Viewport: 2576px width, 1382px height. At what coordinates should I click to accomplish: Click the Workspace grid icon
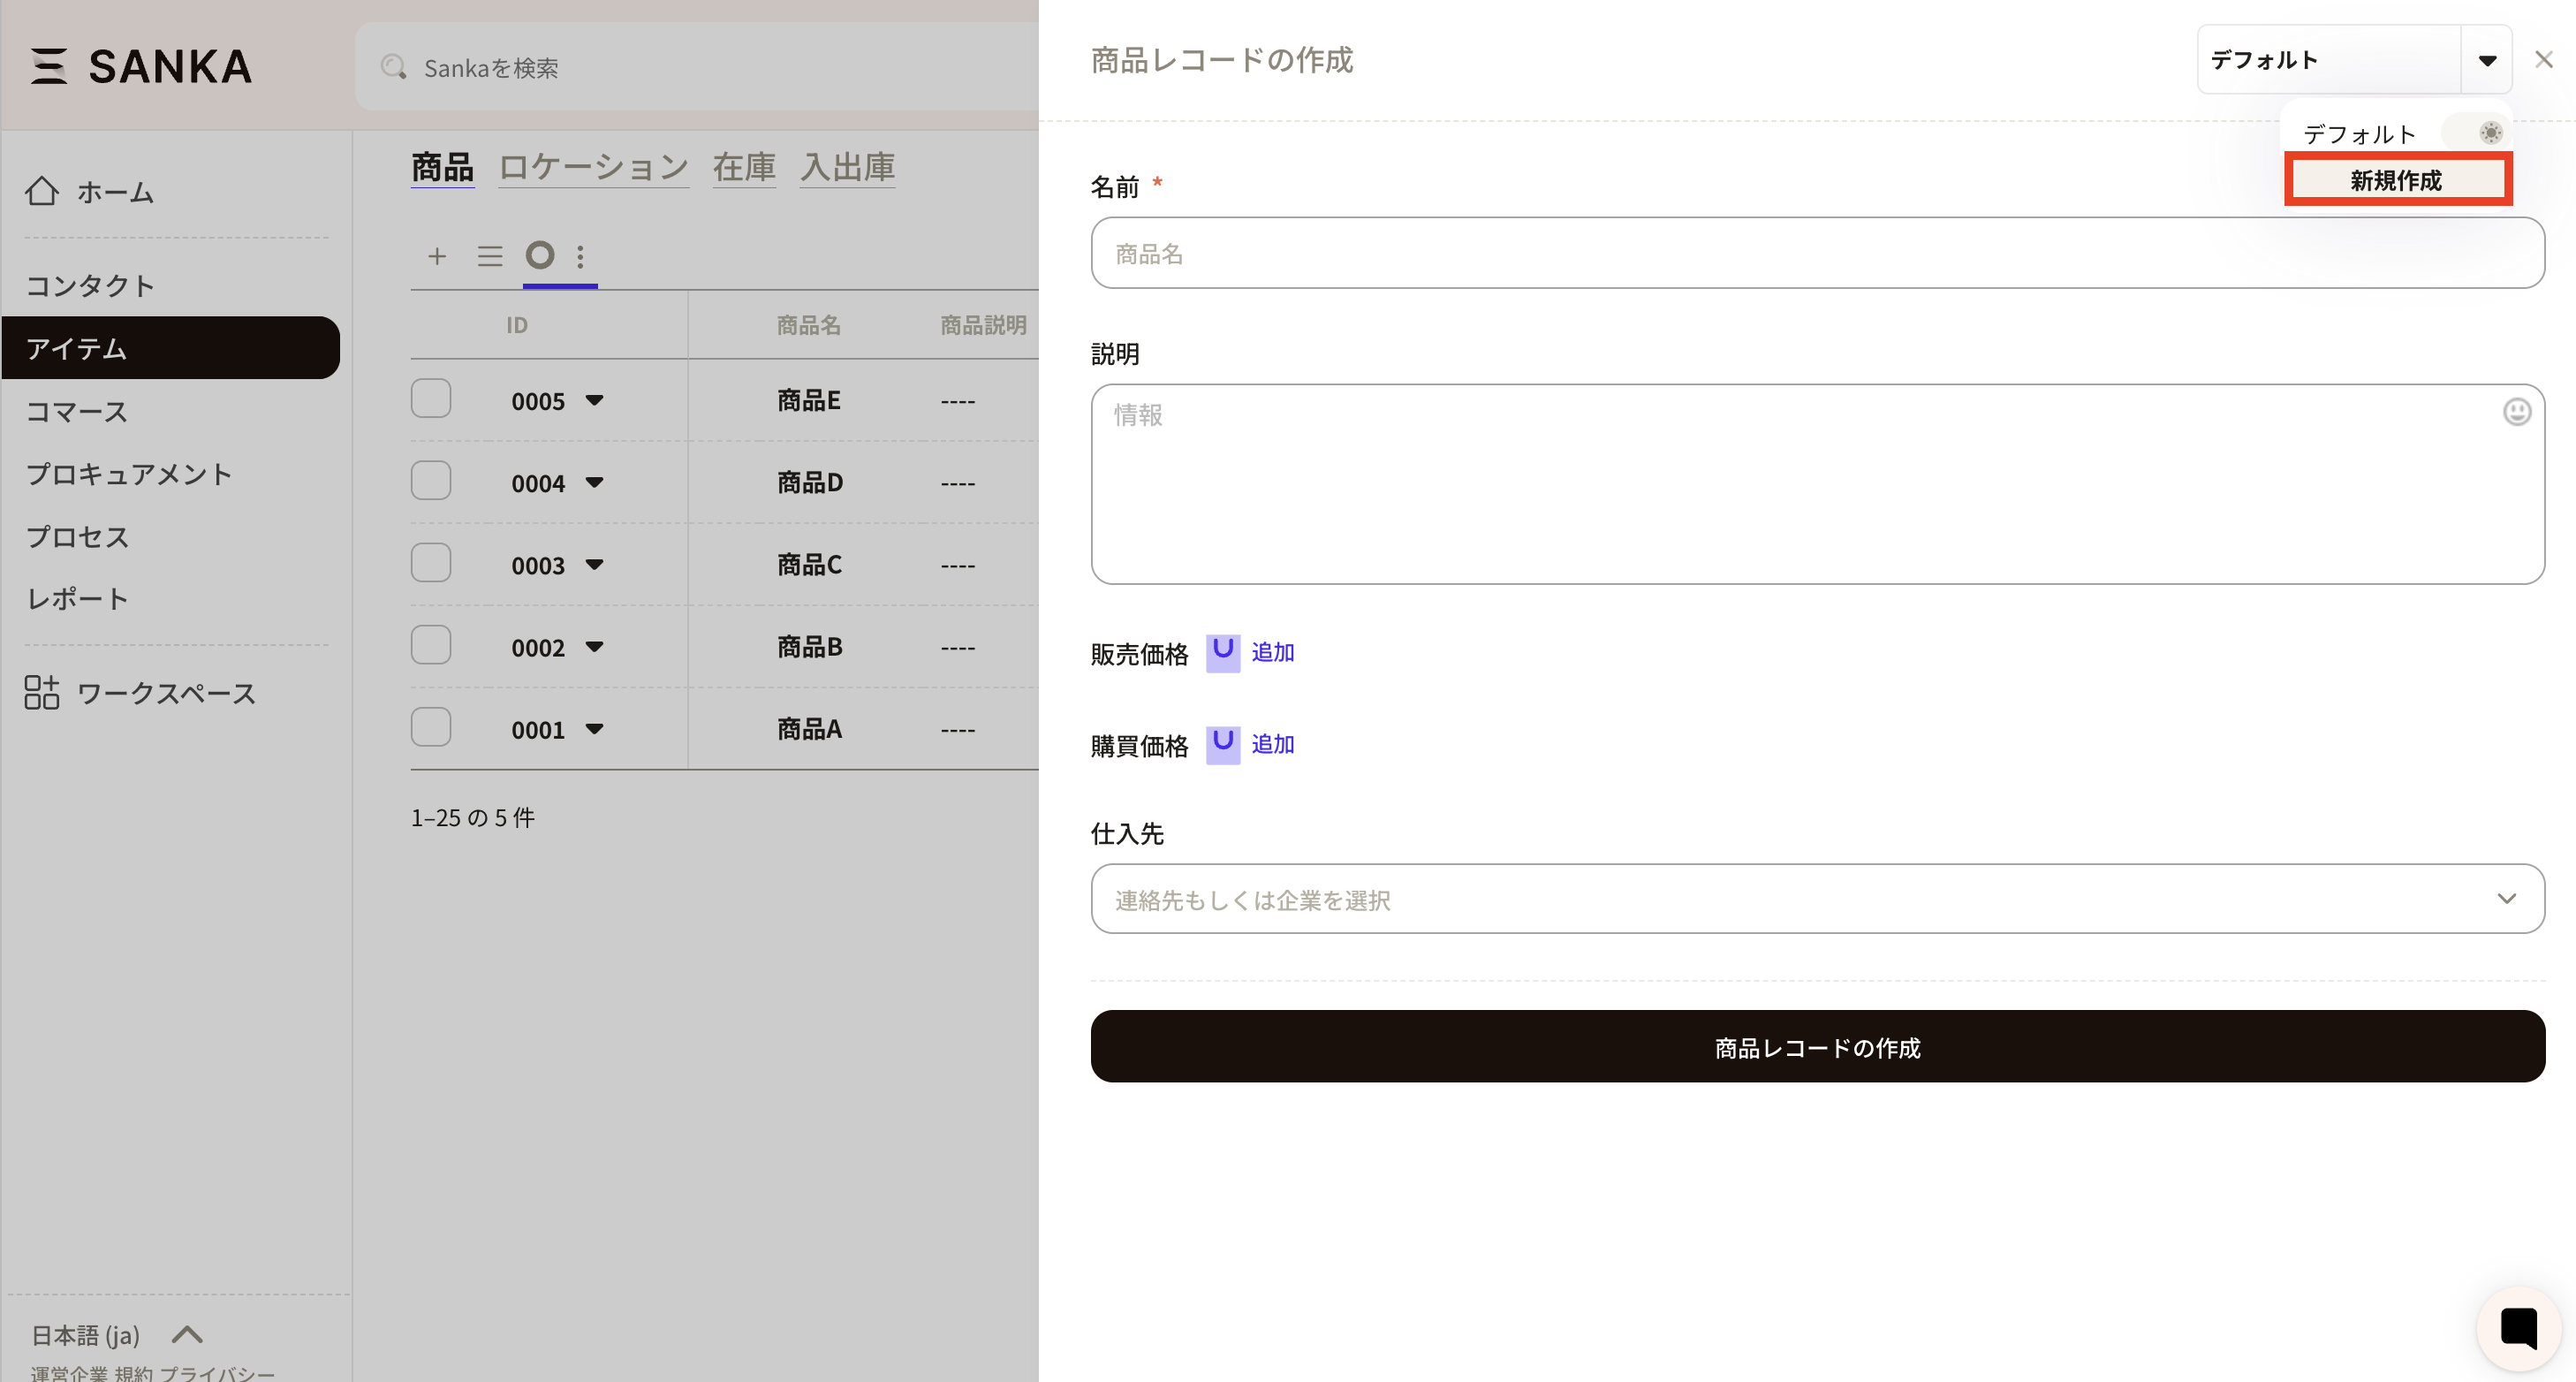(42, 692)
